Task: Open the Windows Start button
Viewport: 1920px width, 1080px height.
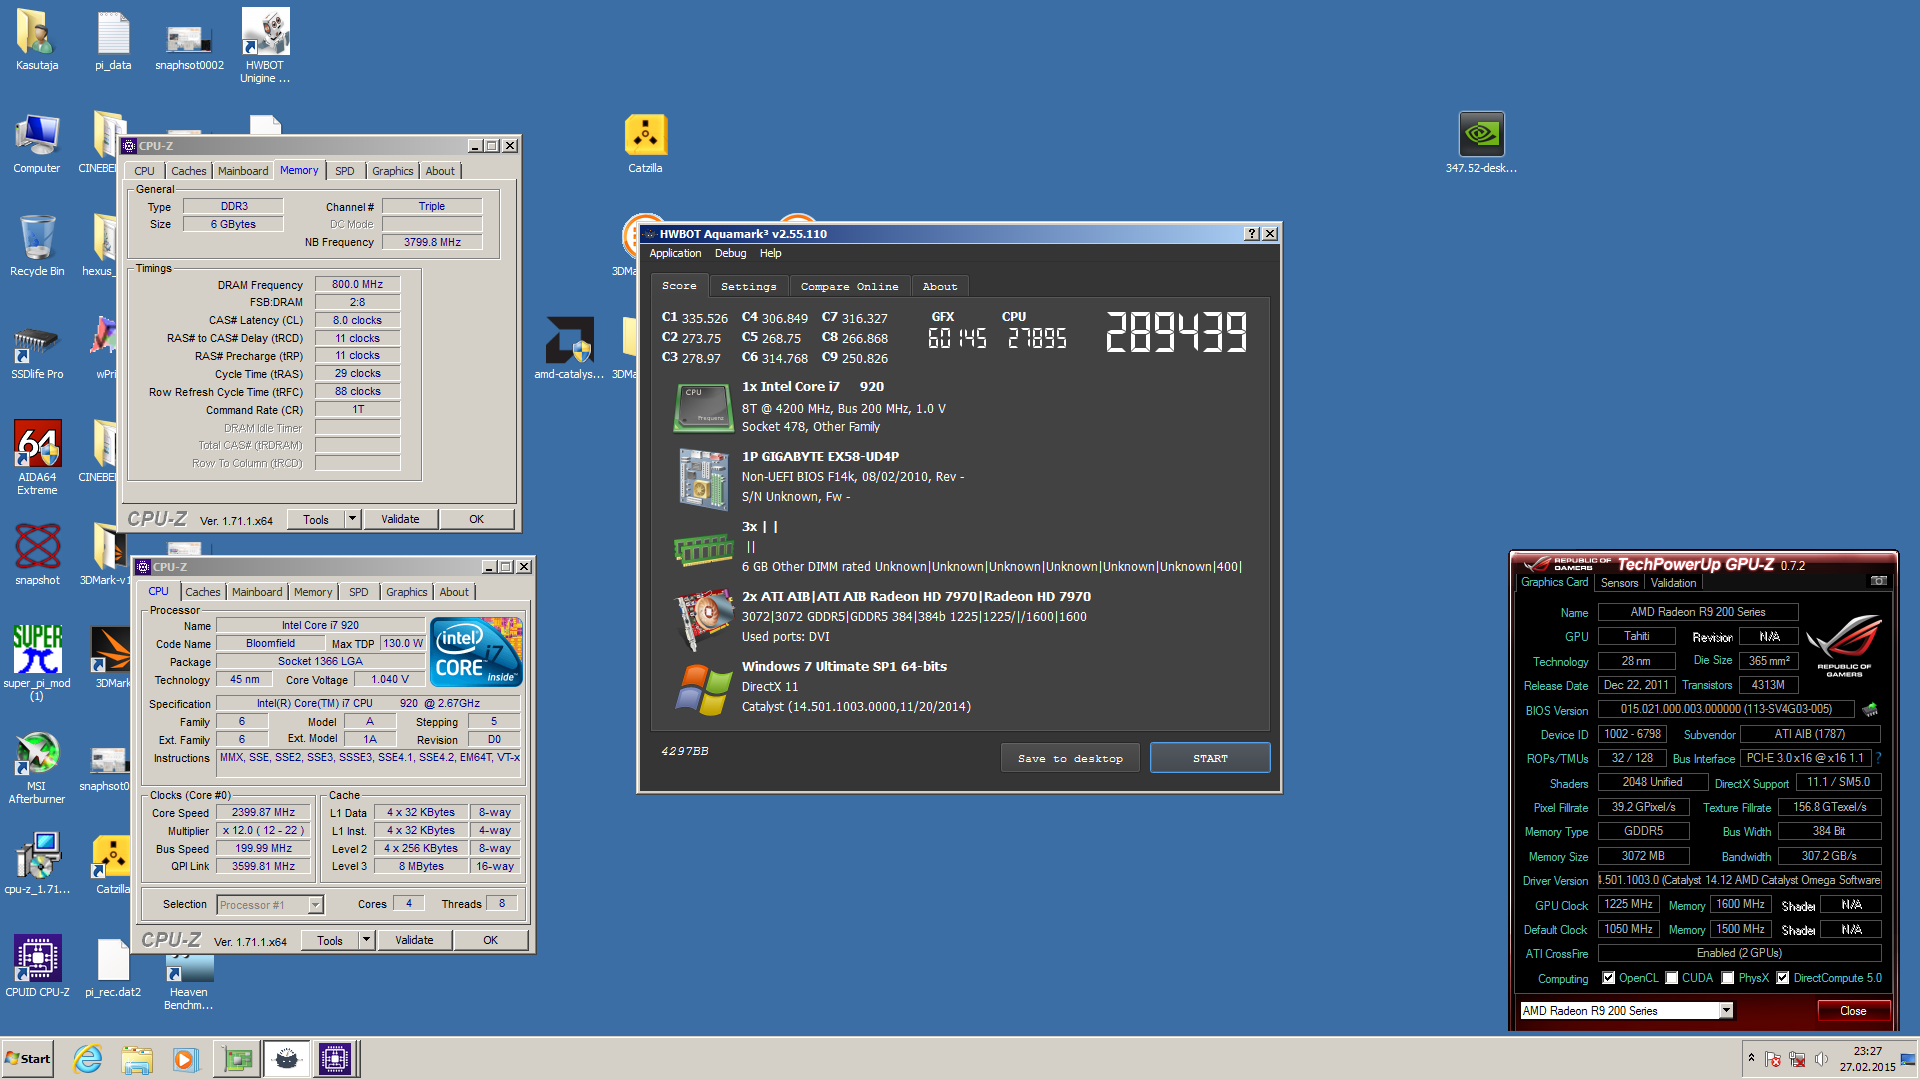Action: coord(28,1059)
